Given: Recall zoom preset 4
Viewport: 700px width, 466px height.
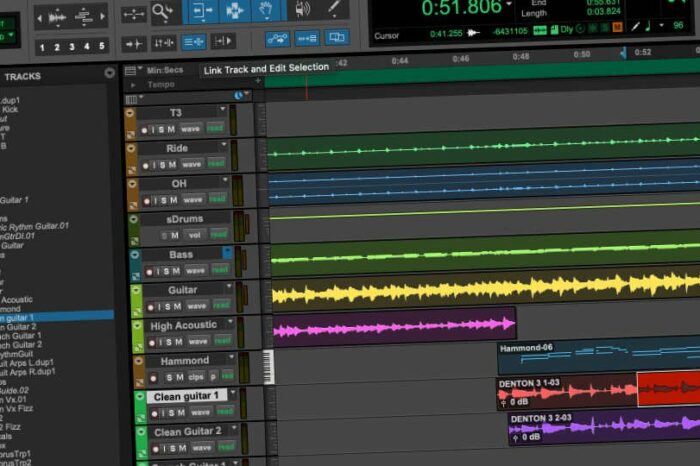Looking at the screenshot, I should click(x=87, y=46).
